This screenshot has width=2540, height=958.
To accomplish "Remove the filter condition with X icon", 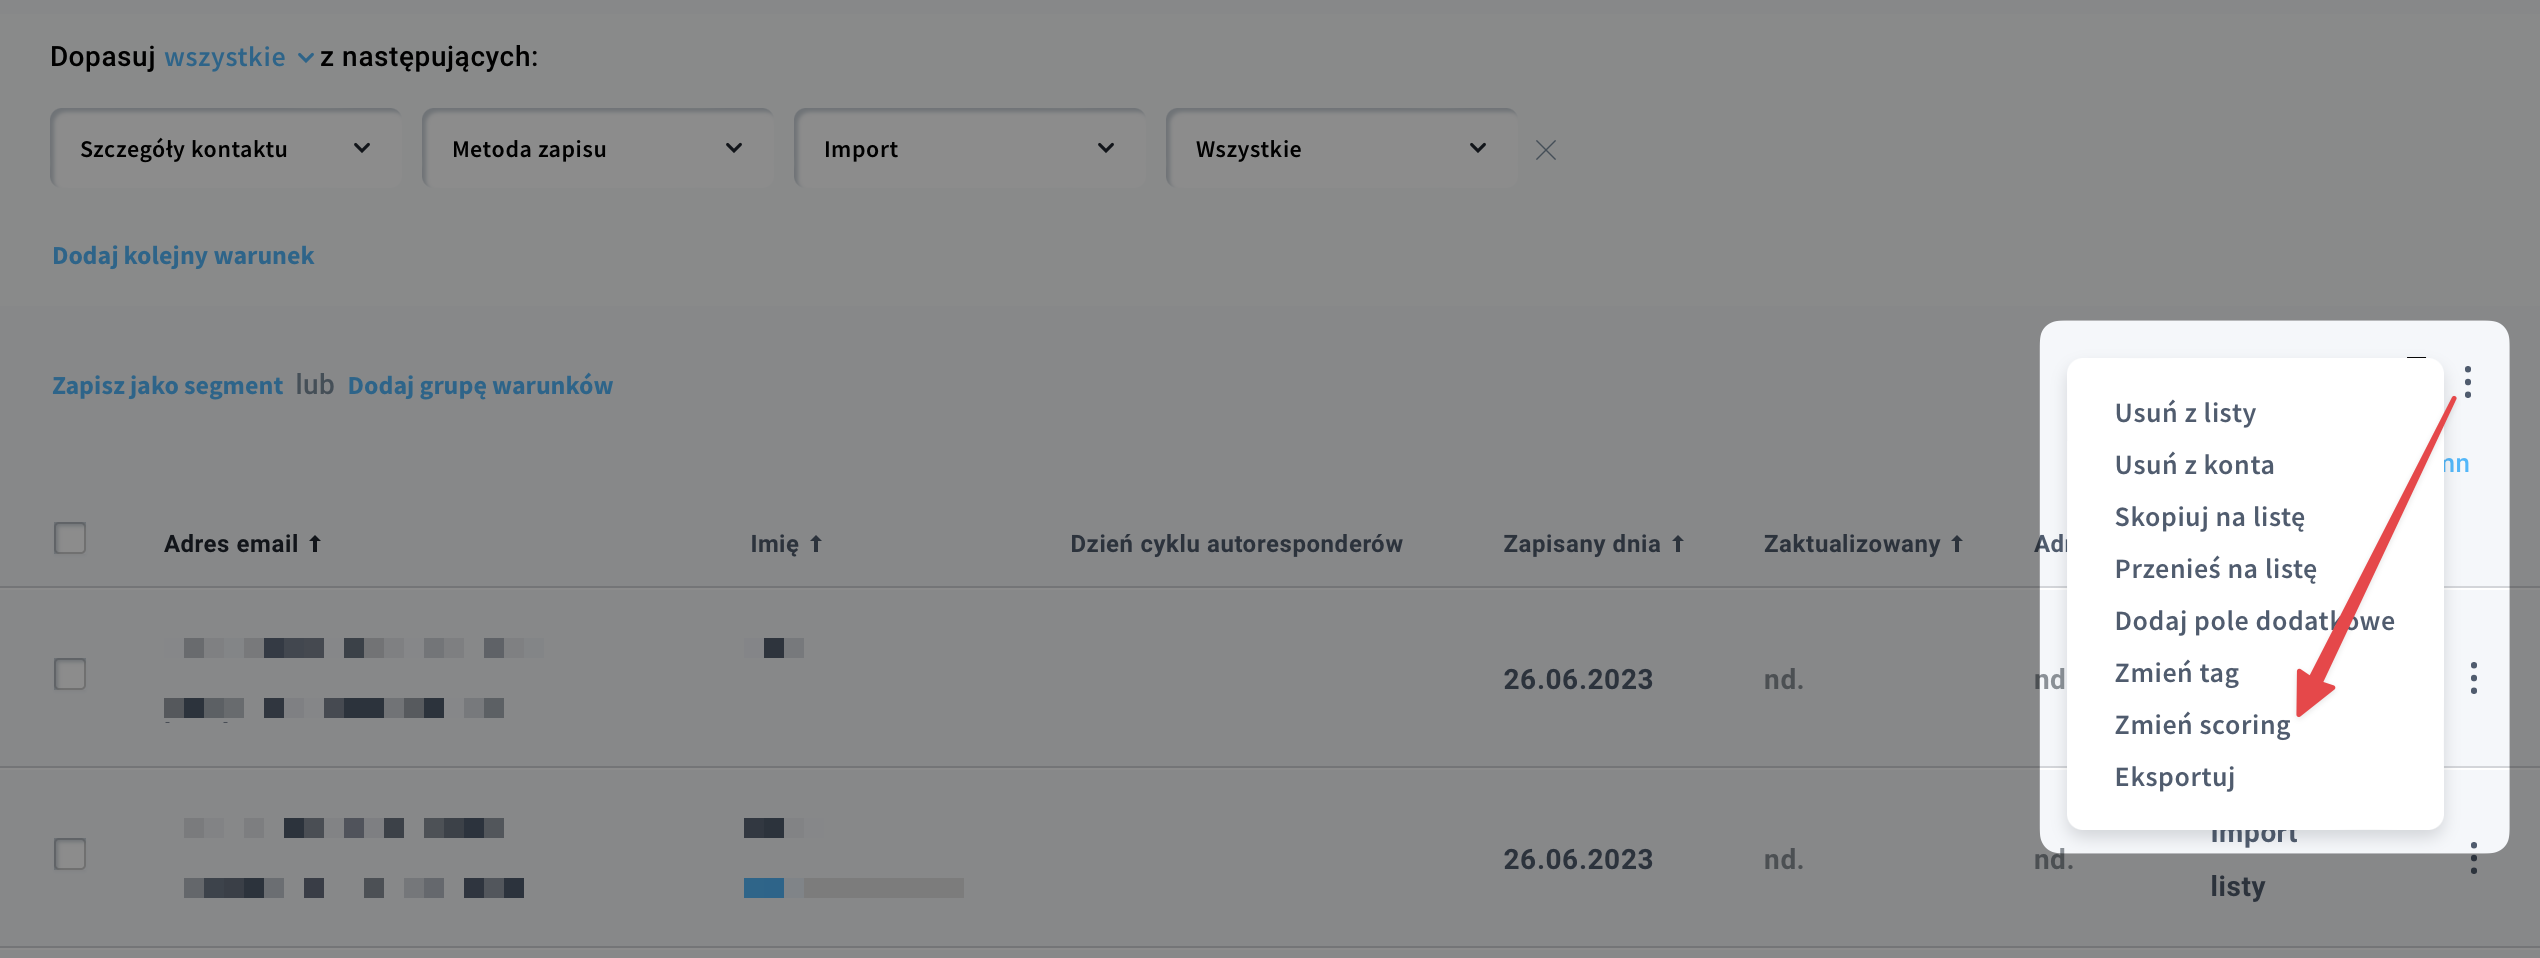I will [x=1546, y=150].
